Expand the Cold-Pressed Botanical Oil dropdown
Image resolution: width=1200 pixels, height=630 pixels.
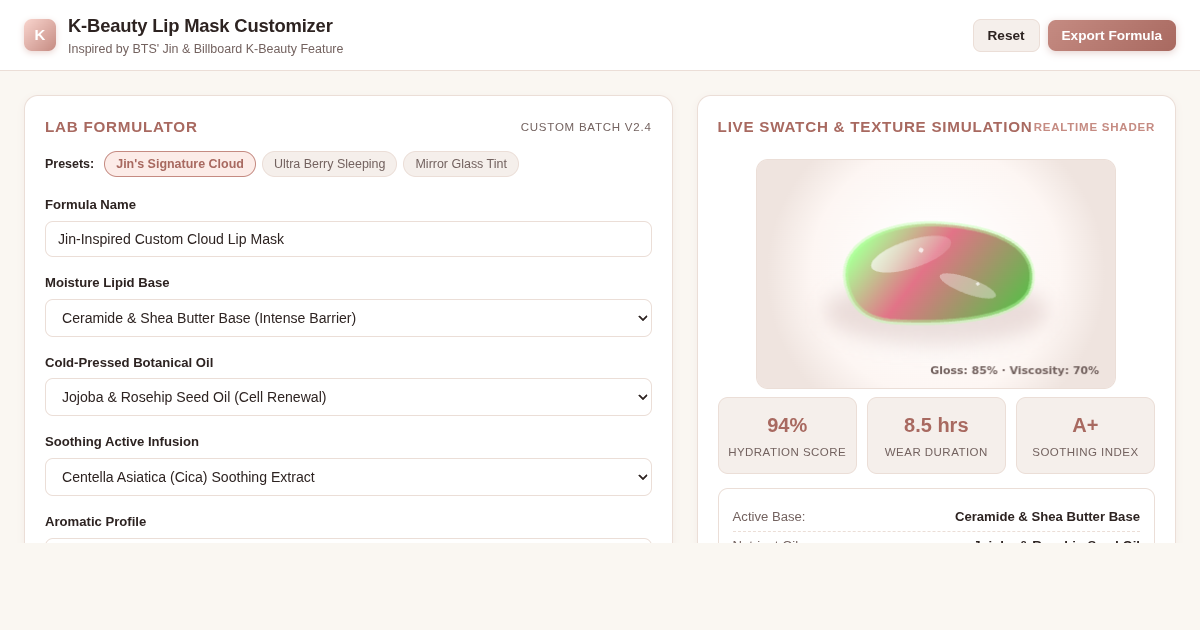(x=348, y=397)
